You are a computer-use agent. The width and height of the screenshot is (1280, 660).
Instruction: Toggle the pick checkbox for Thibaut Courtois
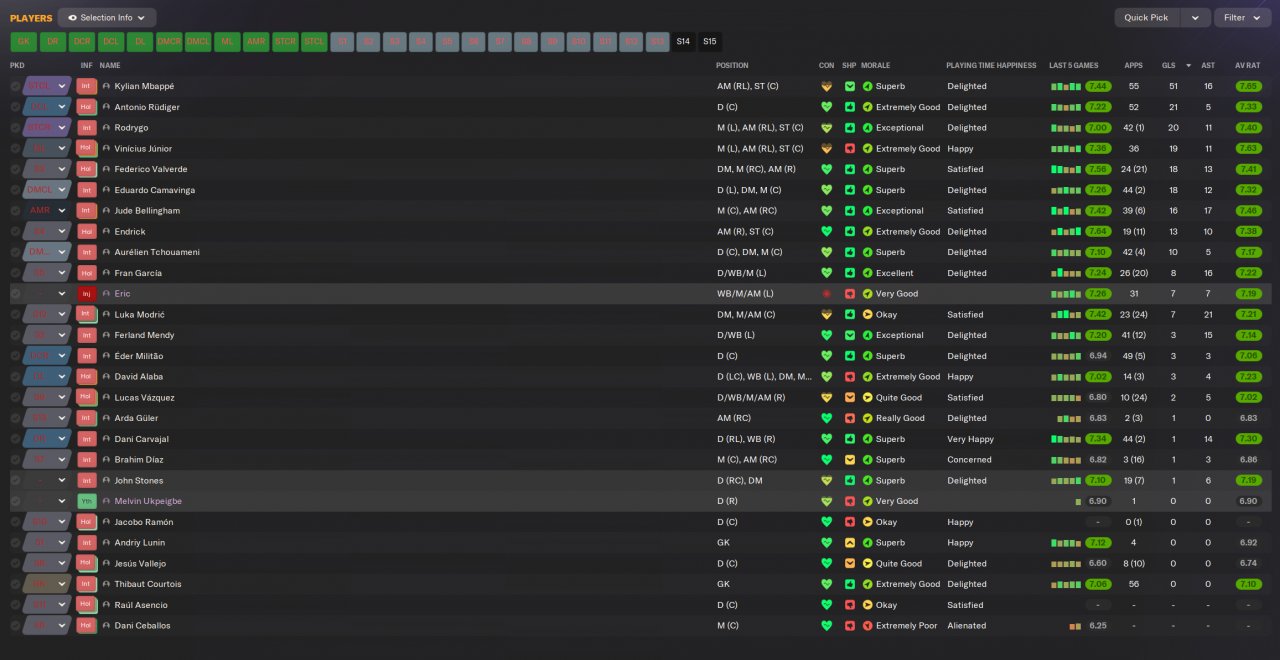[x=15, y=584]
